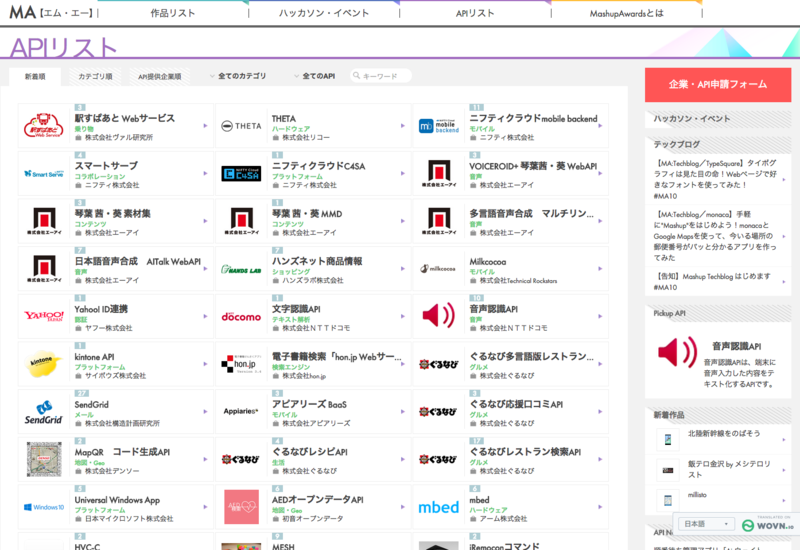Open the milkcocoa logo
800x550 pixels.
[438, 268]
